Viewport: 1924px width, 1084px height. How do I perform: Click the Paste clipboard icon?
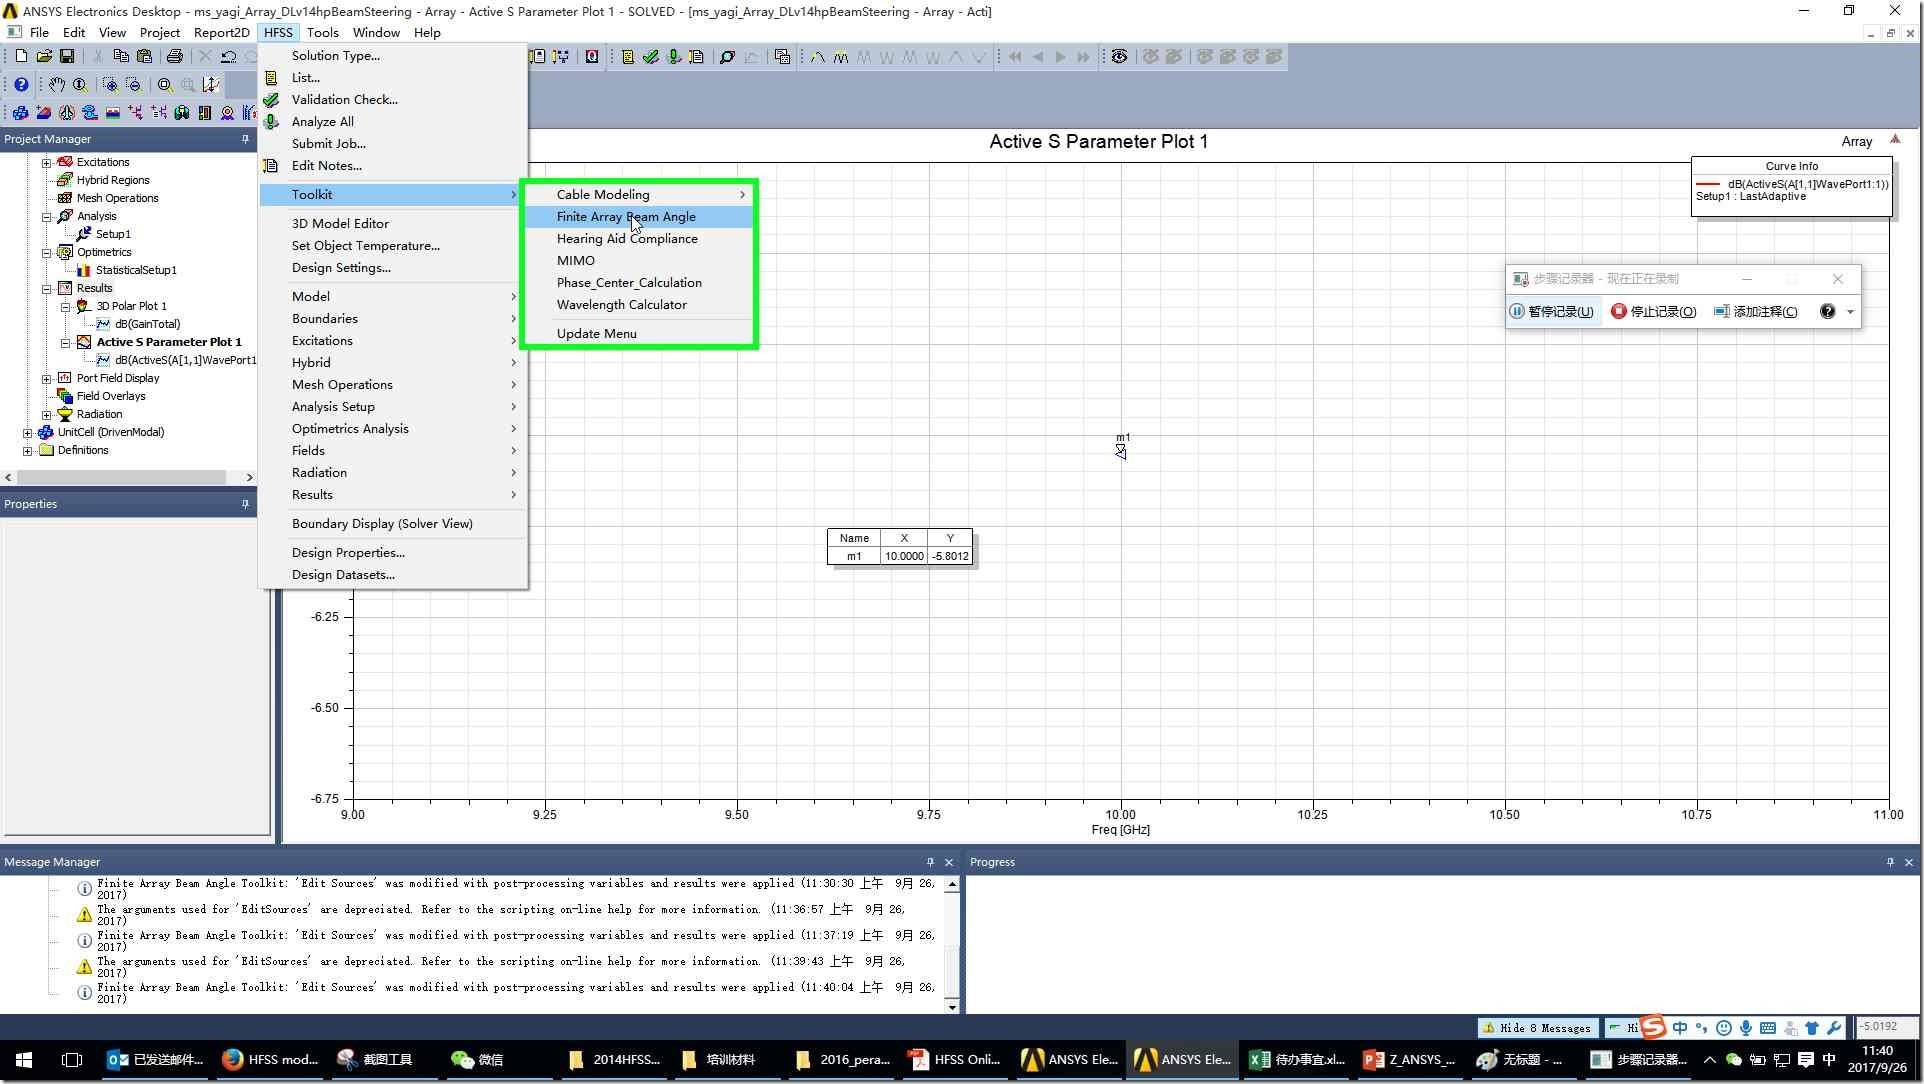pyautogui.click(x=144, y=57)
